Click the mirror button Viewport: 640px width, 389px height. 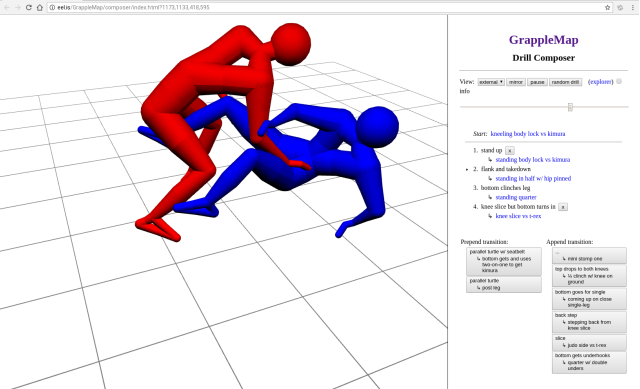pos(516,82)
